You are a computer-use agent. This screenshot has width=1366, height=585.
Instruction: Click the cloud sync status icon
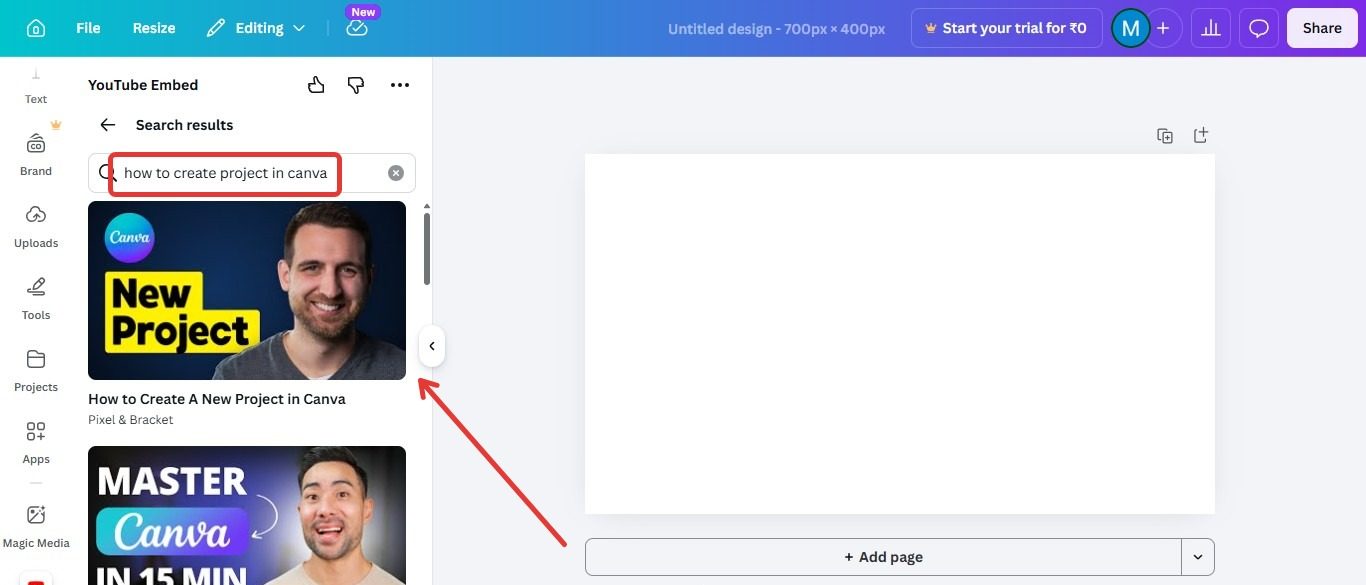pyautogui.click(x=357, y=28)
